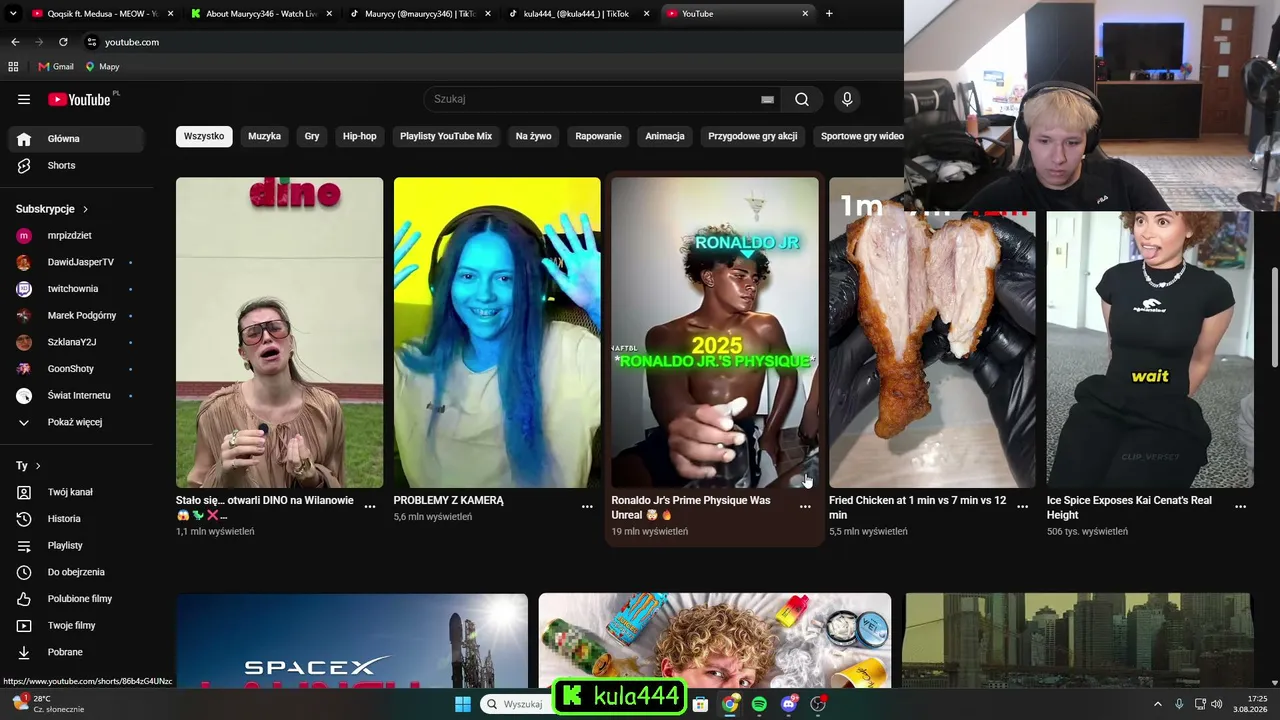Expand the Chrome tab search dropdown
Viewport: 1280px width, 720px height.
tap(13, 14)
